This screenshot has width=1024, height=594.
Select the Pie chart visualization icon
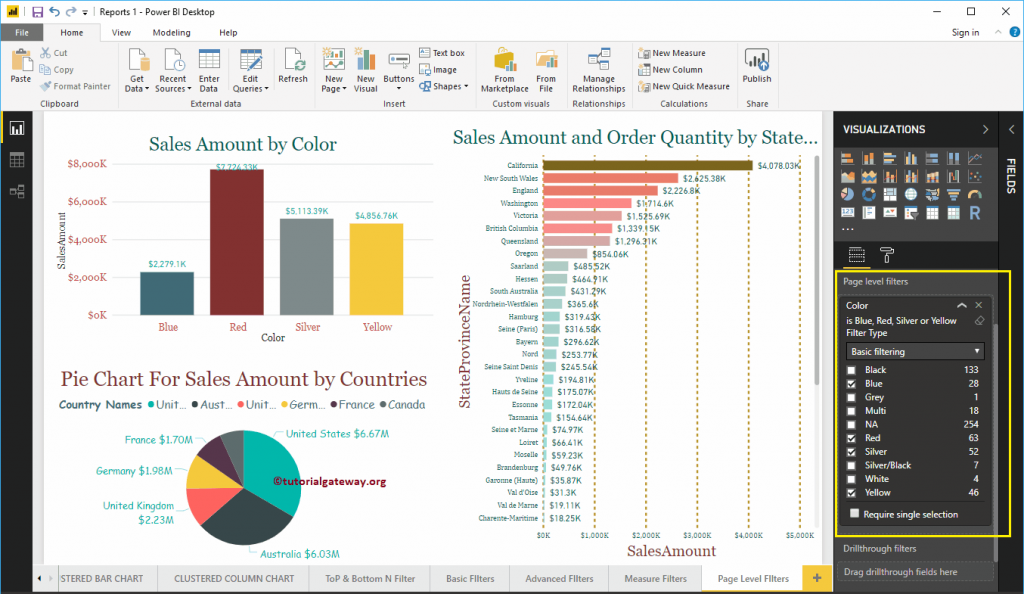click(x=847, y=194)
